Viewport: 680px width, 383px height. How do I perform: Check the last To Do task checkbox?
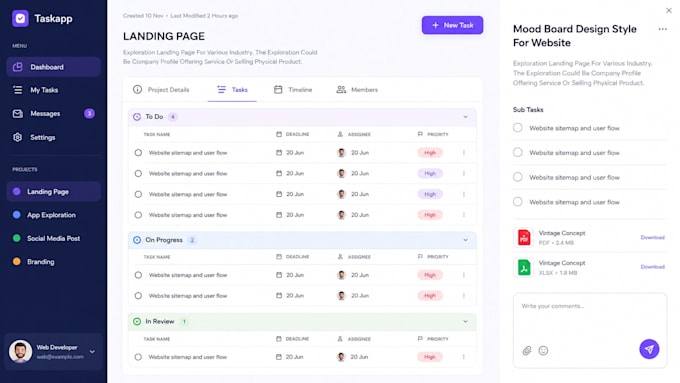[138, 215]
